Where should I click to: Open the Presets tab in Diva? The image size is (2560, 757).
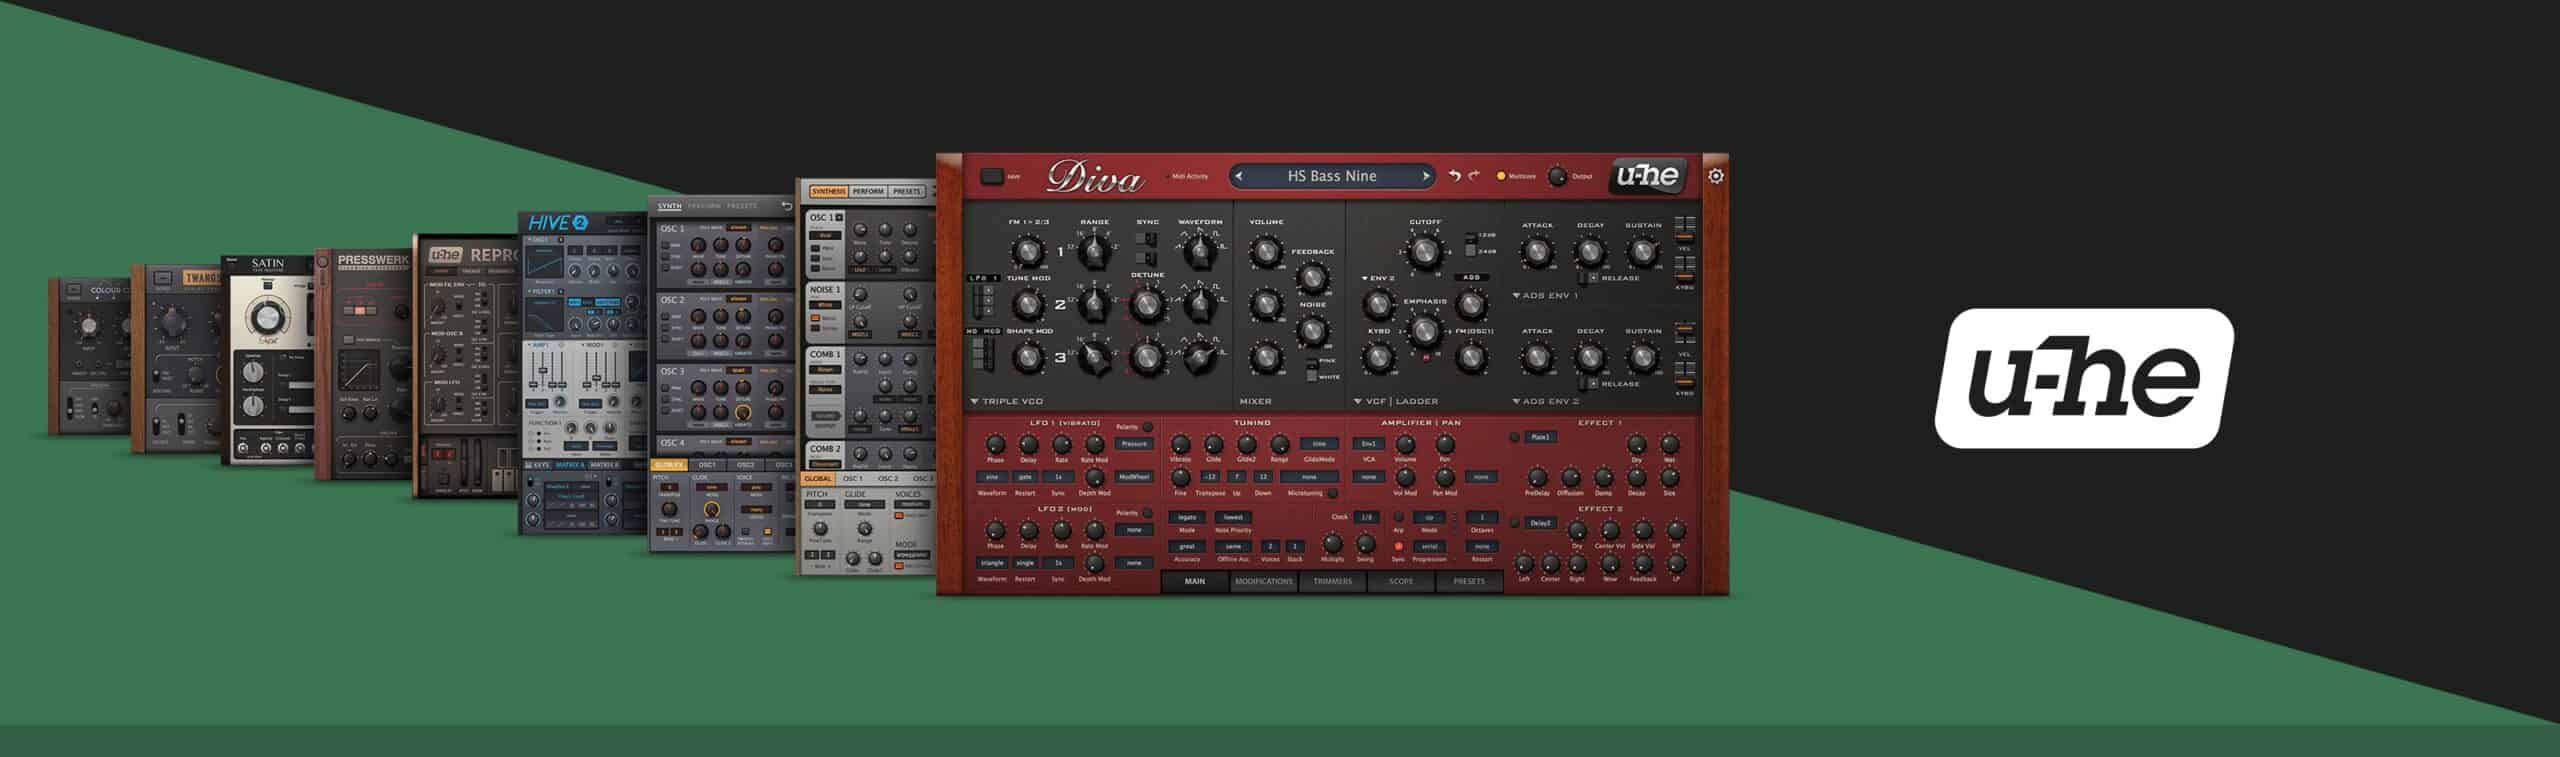point(1469,581)
